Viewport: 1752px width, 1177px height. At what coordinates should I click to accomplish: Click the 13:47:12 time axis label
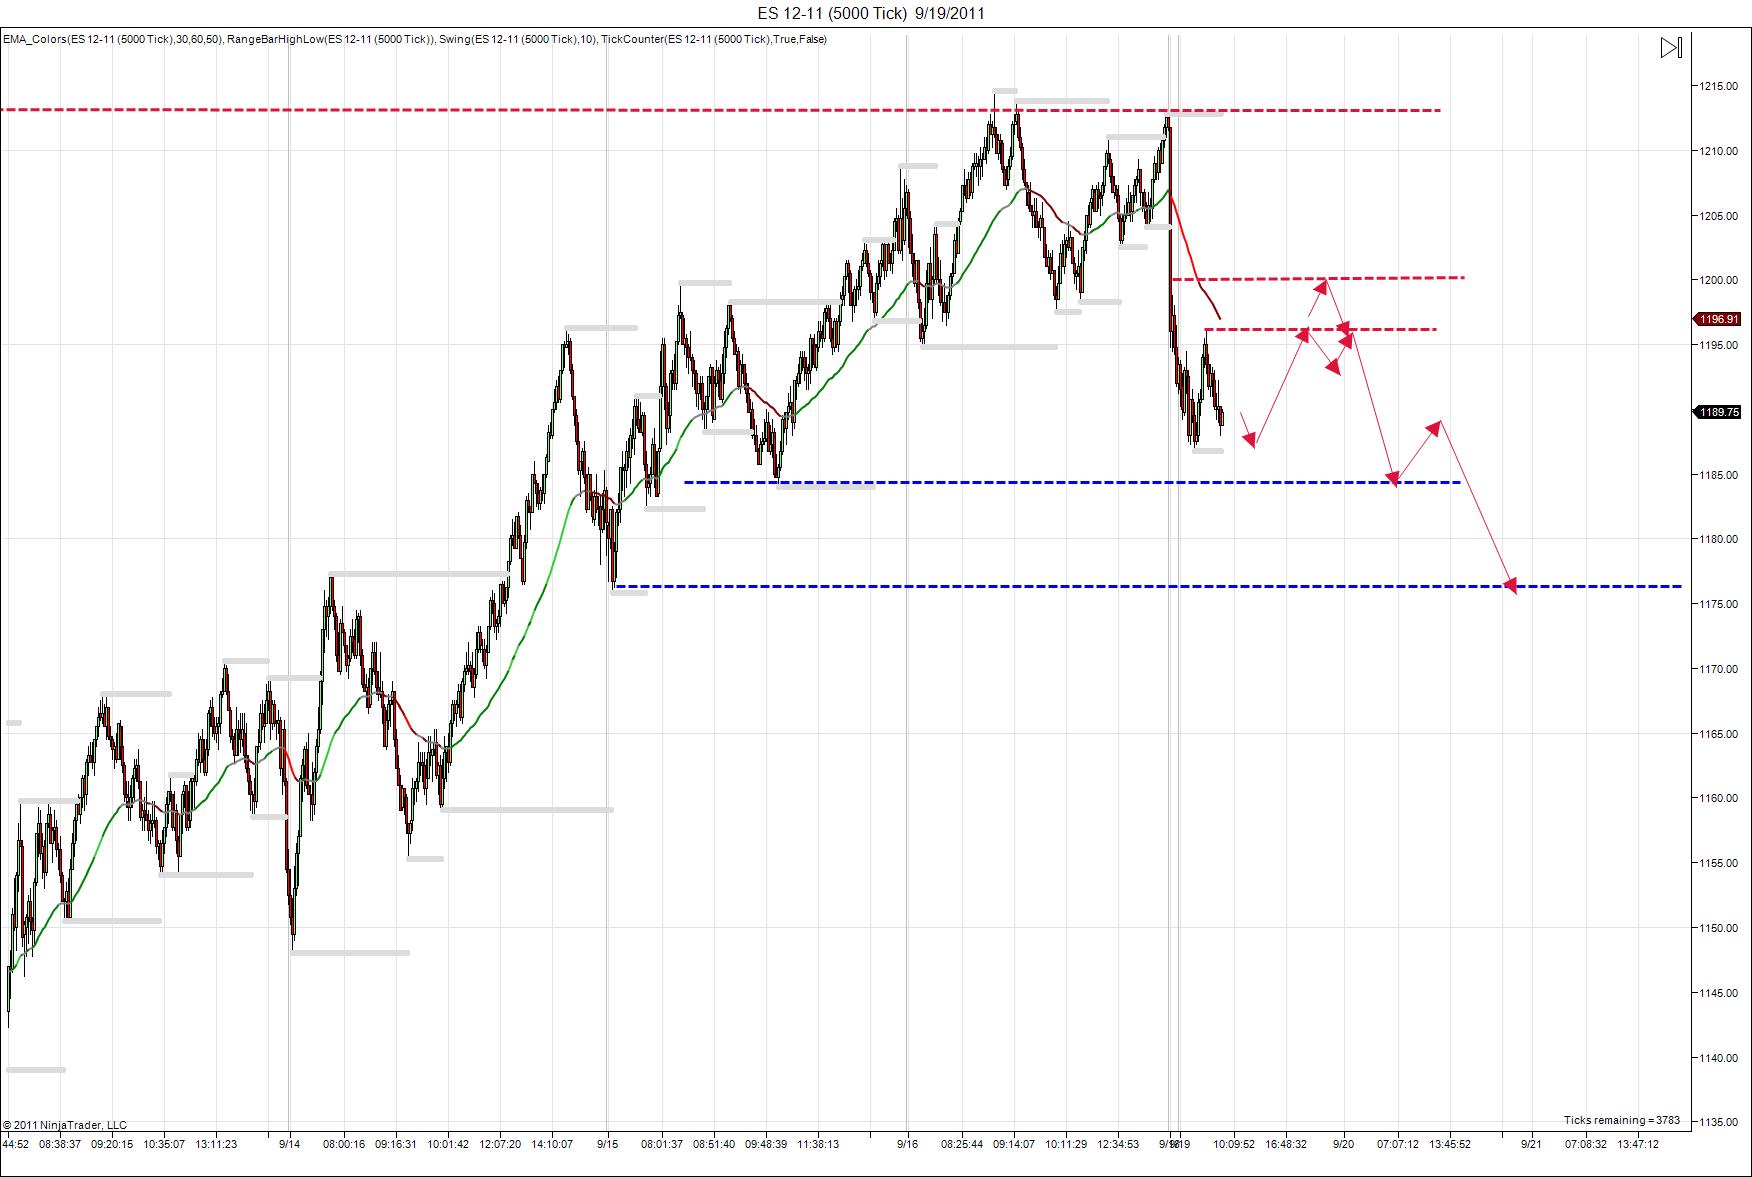tap(1638, 1144)
